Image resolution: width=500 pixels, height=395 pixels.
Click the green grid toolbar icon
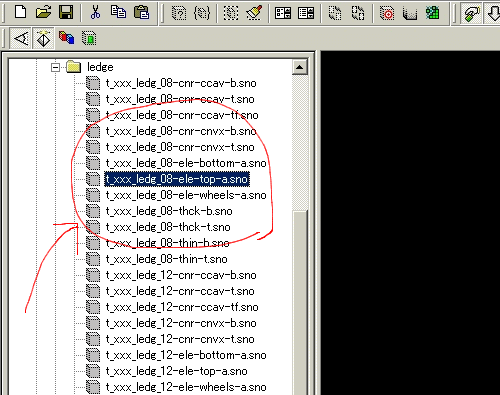(x=432, y=13)
